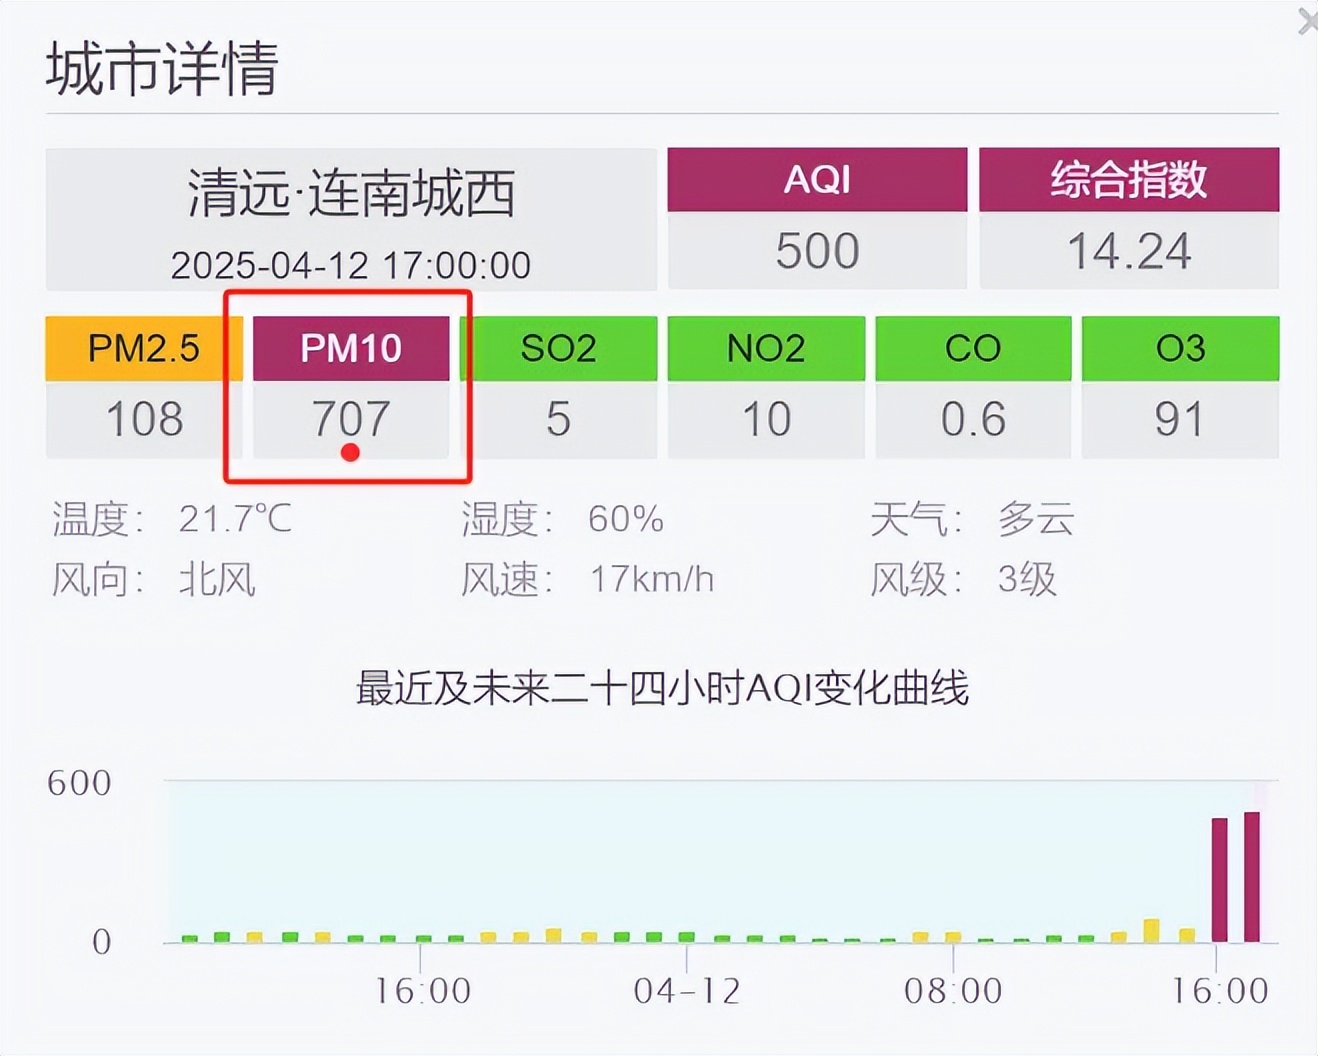The image size is (1318, 1056).
Task: Select the PM10 pollutant tab
Action: click(x=350, y=348)
